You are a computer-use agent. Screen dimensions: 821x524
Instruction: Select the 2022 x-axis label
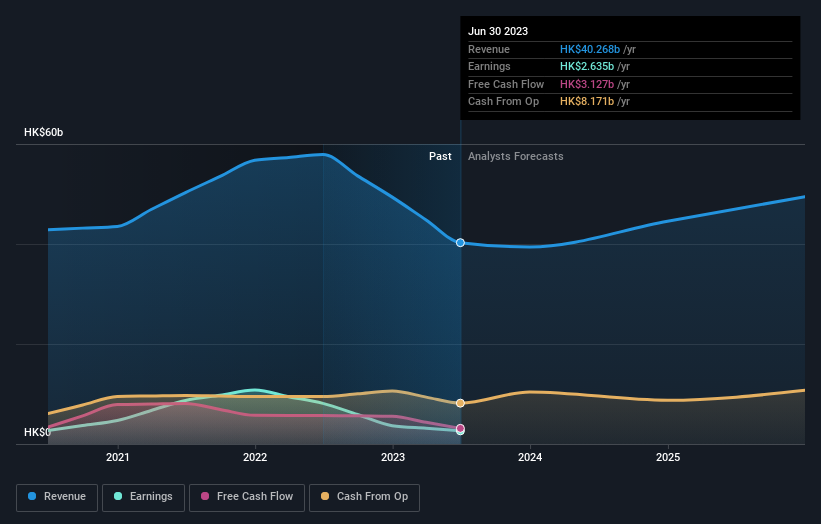pos(255,457)
